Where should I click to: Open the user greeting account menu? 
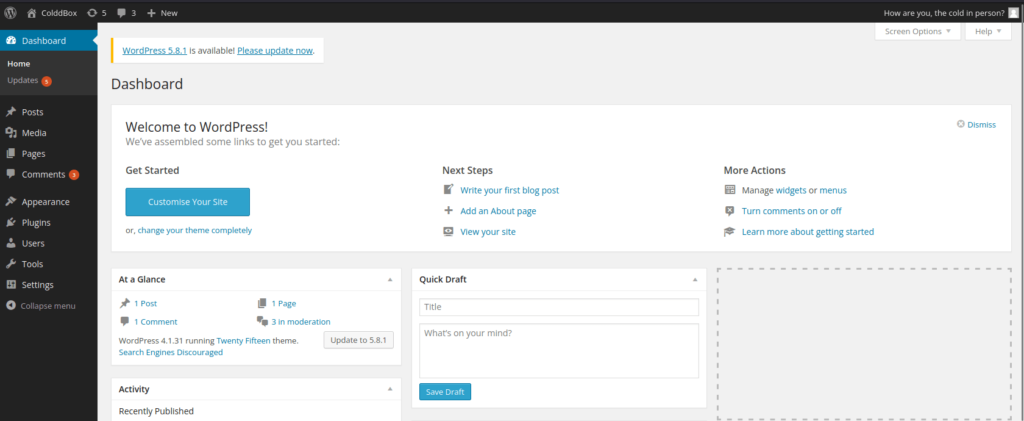[944, 12]
